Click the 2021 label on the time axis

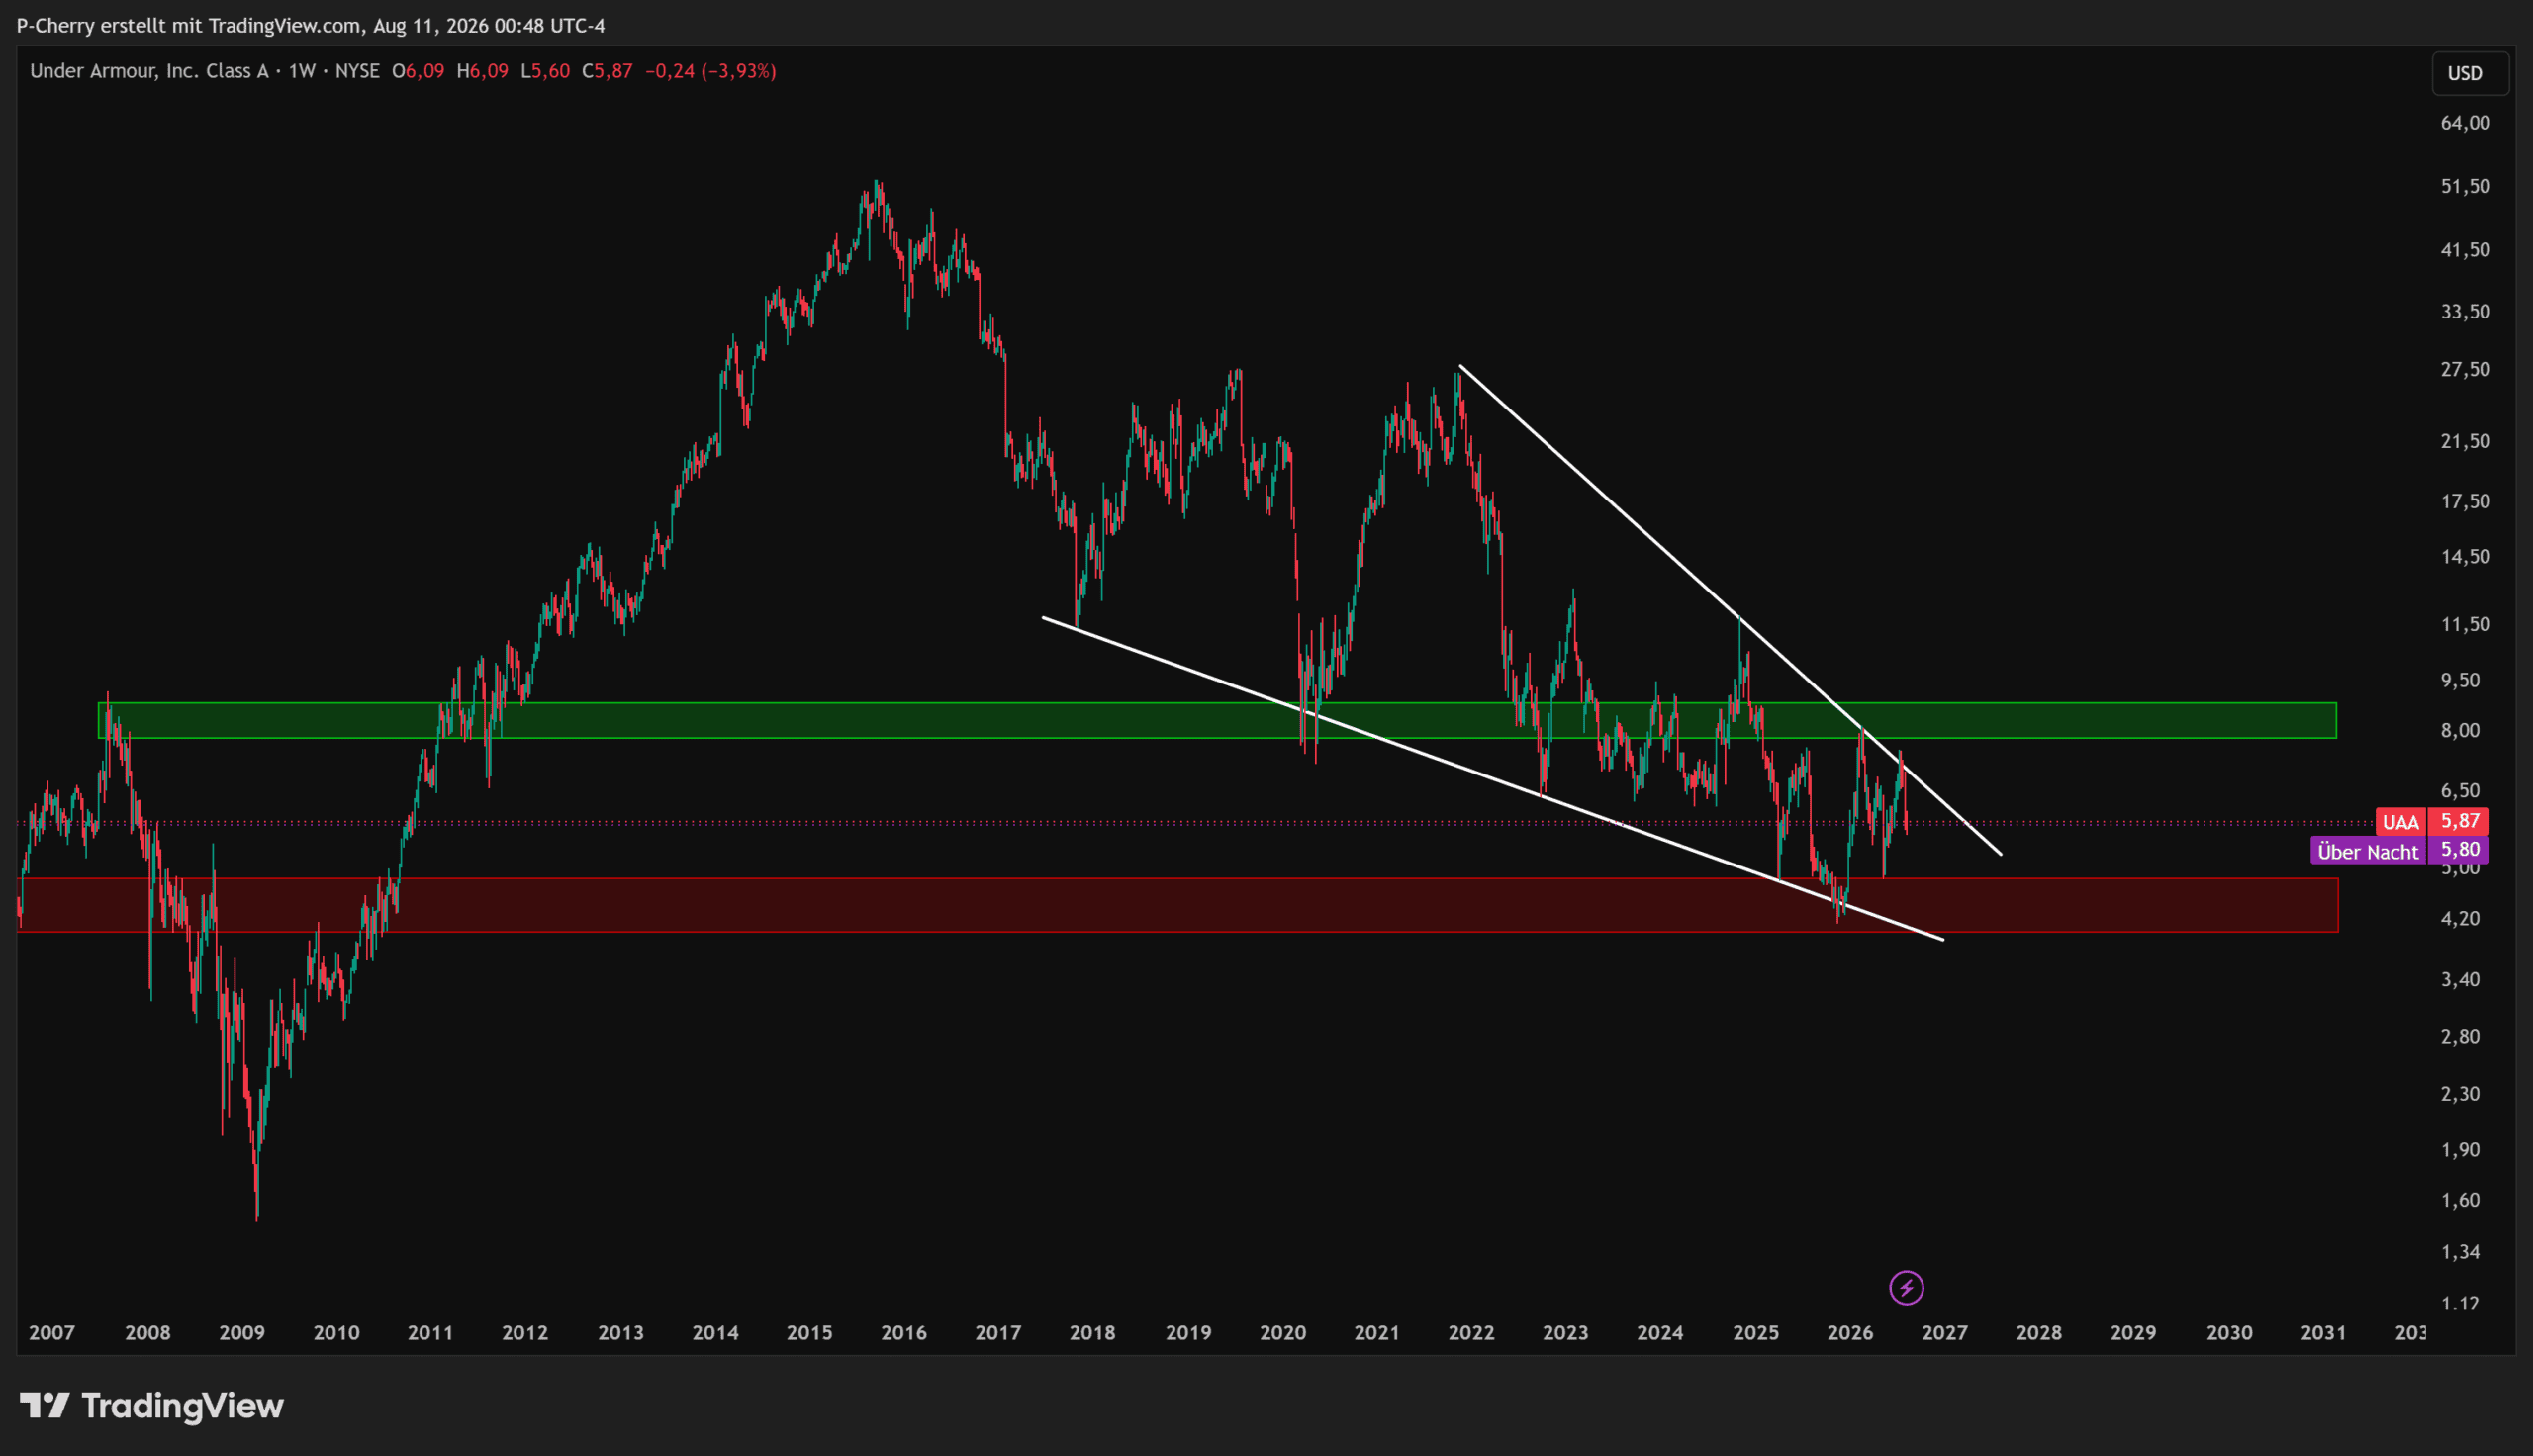click(1377, 1333)
